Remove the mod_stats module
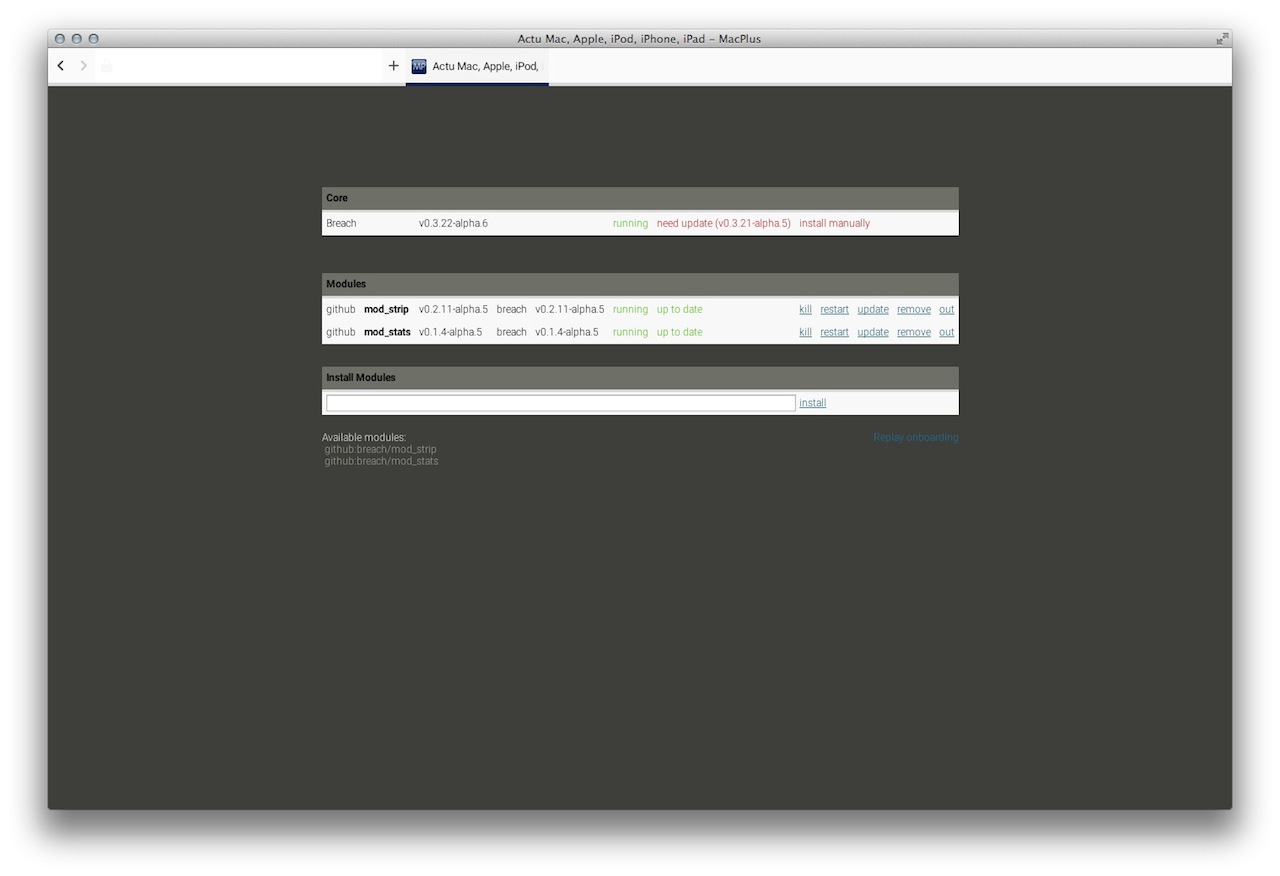This screenshot has height=876, width=1280. [914, 333]
